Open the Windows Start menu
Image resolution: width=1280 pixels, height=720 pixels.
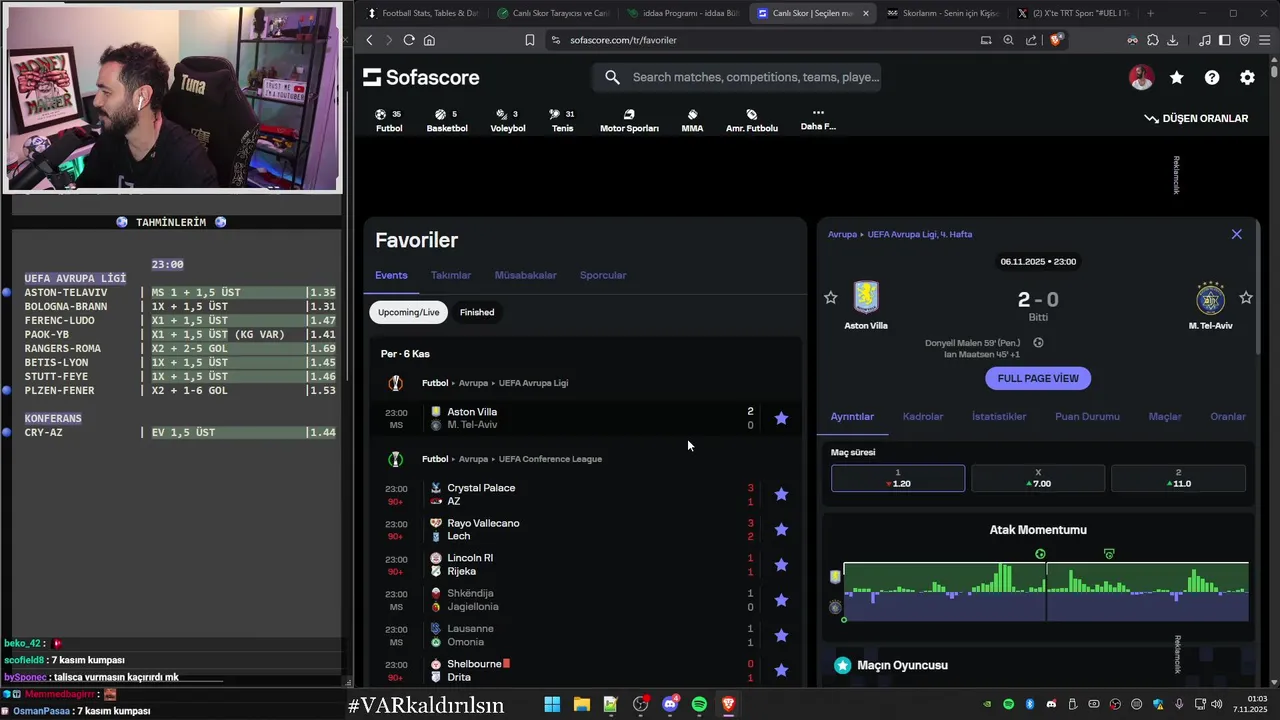[552, 704]
